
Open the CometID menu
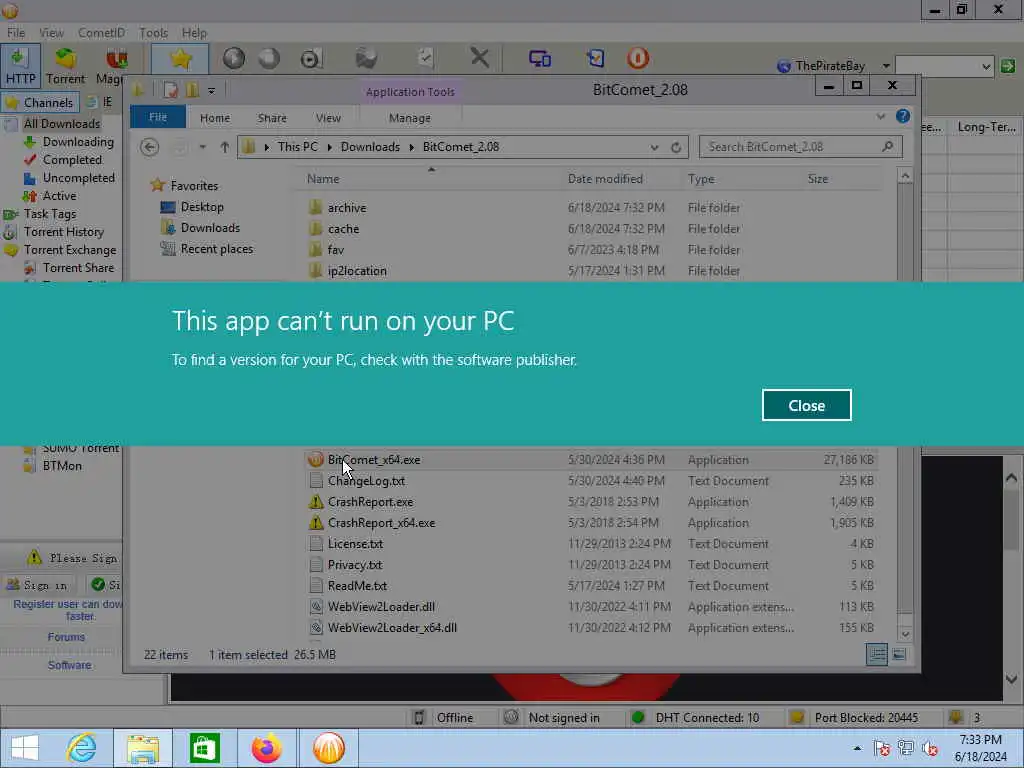pos(101,33)
